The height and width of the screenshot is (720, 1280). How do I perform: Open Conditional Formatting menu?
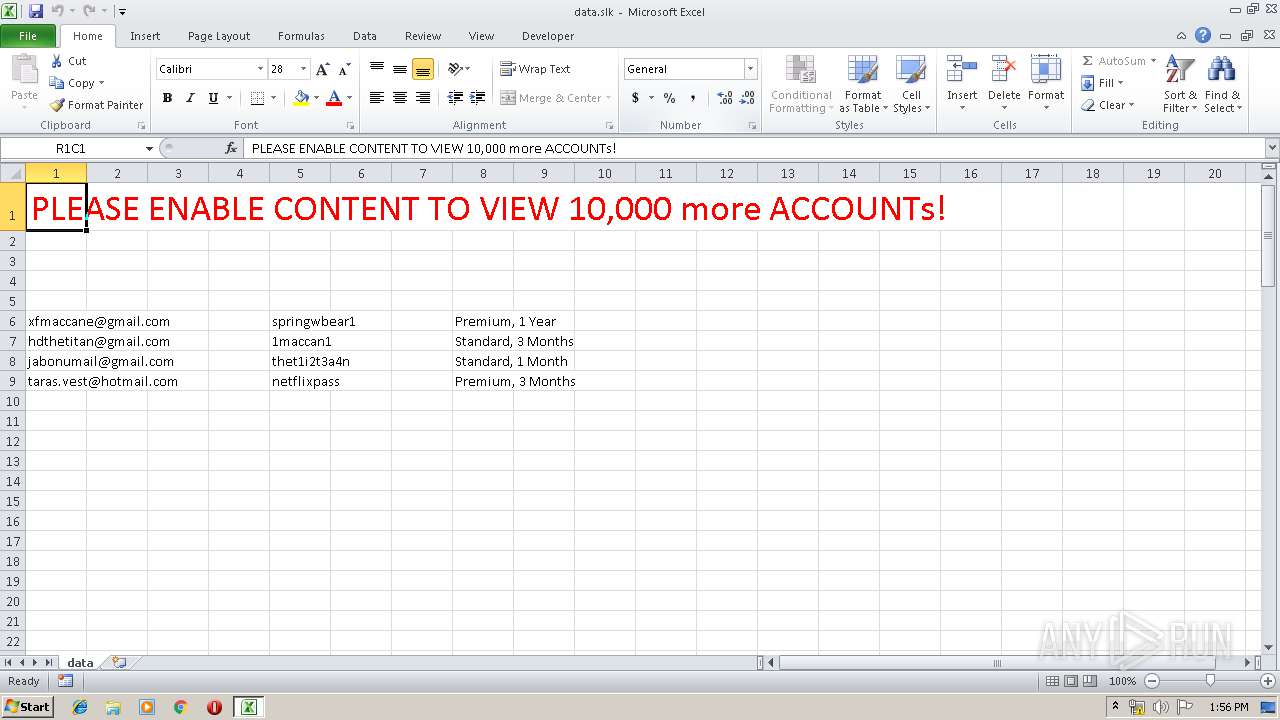coord(800,85)
